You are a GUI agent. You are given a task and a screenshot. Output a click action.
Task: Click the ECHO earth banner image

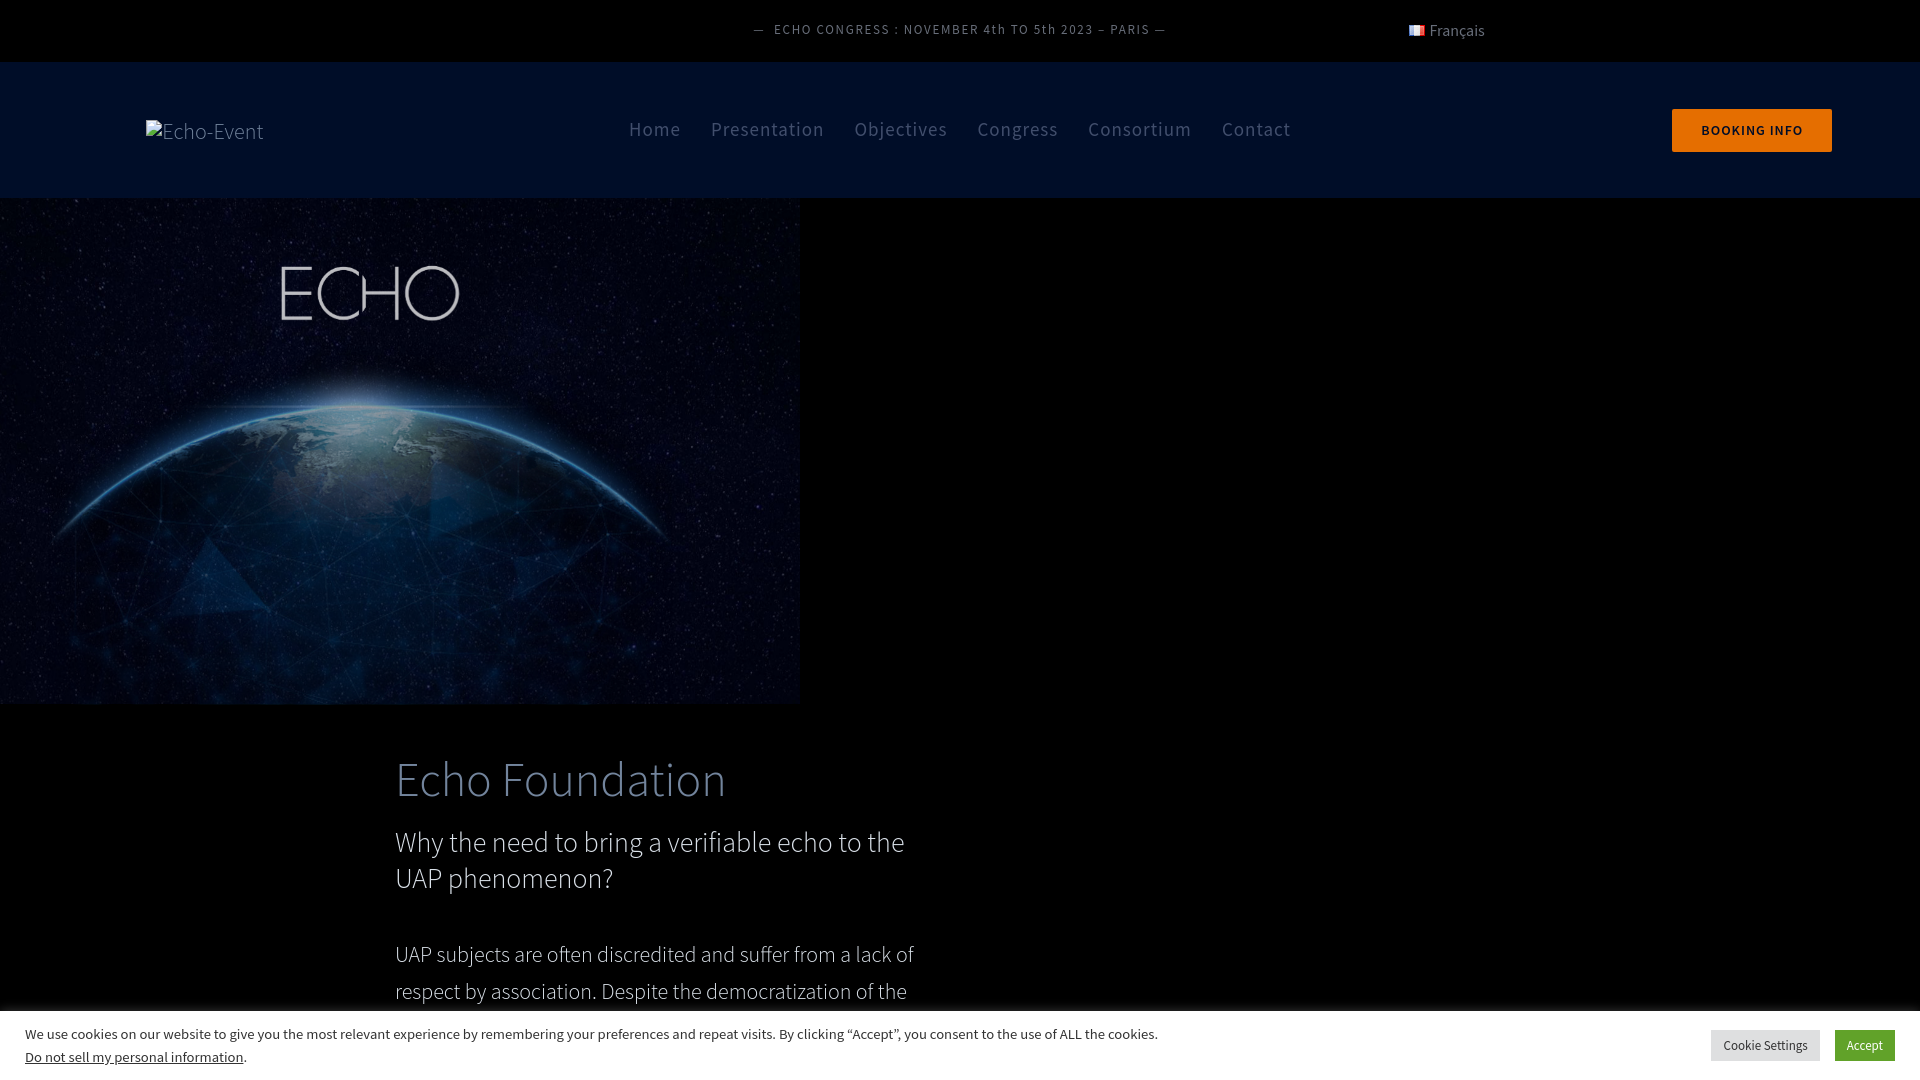click(x=400, y=451)
